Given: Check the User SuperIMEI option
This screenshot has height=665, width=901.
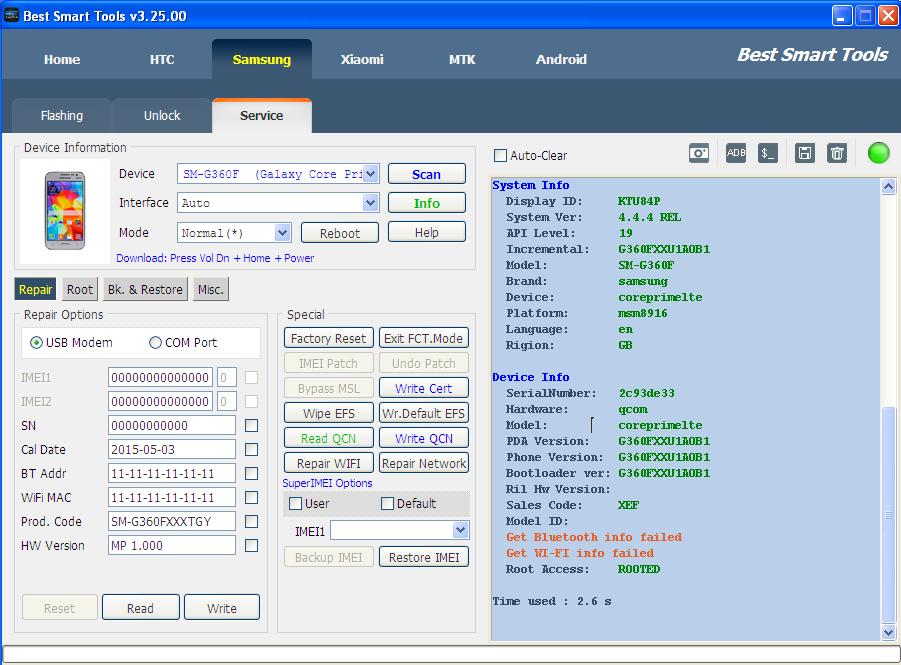Looking at the screenshot, I should (x=295, y=503).
